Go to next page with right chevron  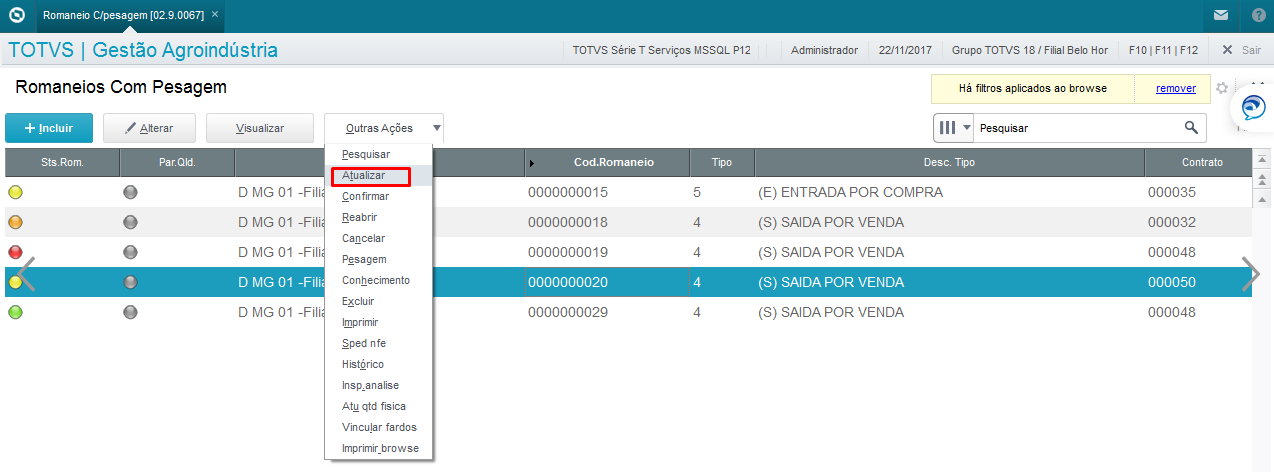[1251, 274]
